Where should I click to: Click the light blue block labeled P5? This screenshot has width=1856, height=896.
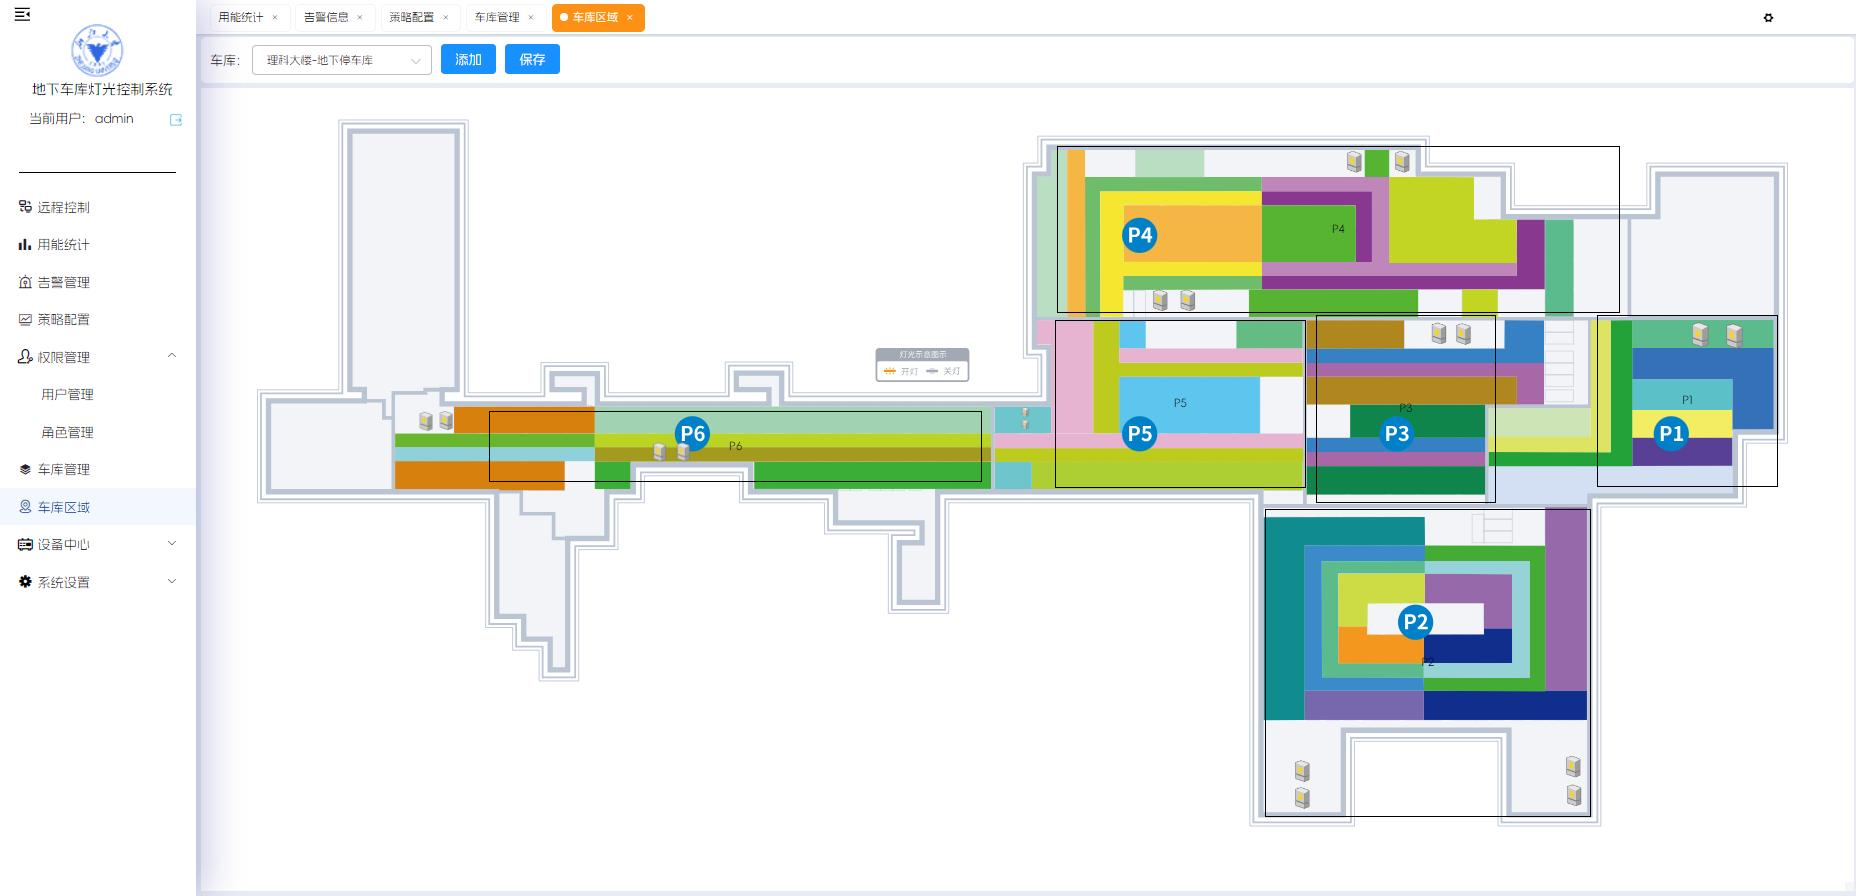coord(1188,405)
